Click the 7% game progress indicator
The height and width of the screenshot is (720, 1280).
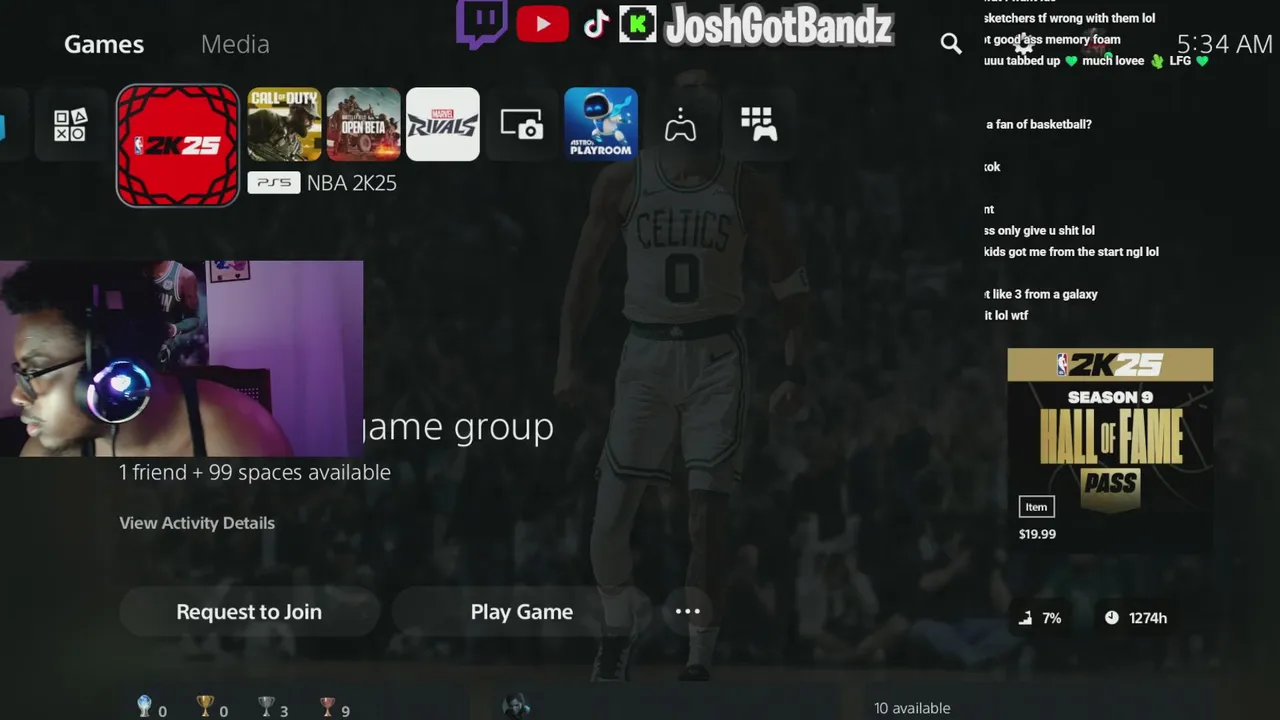[x=1040, y=618]
